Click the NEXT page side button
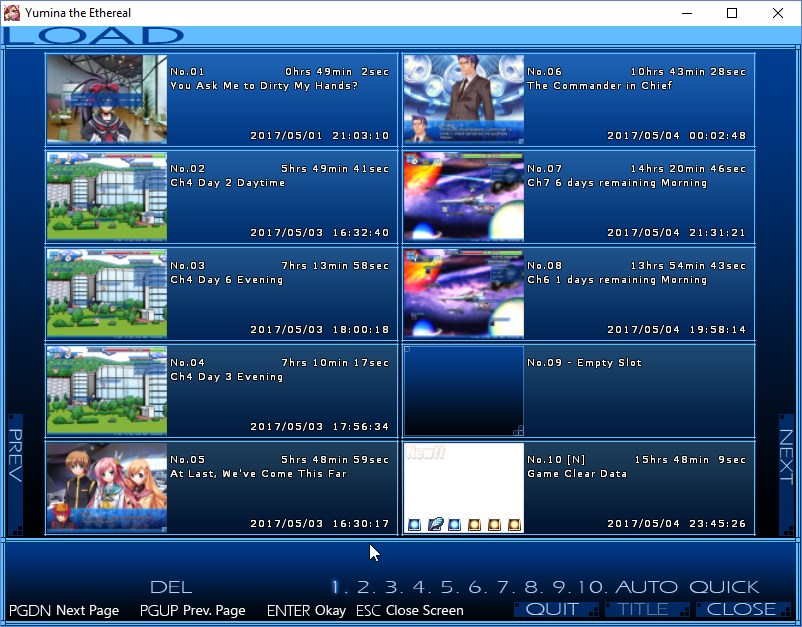 [x=786, y=475]
